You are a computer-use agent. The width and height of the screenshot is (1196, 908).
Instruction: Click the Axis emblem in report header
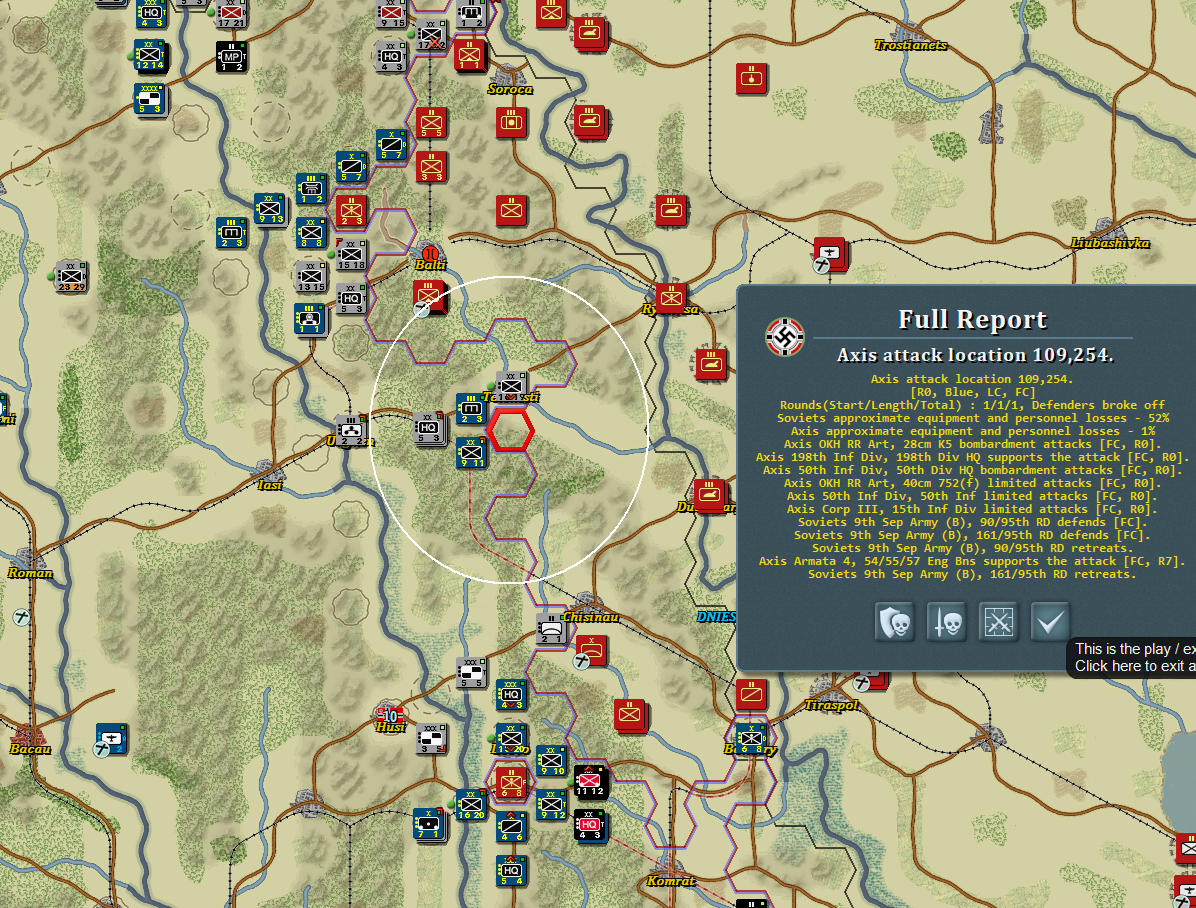785,336
